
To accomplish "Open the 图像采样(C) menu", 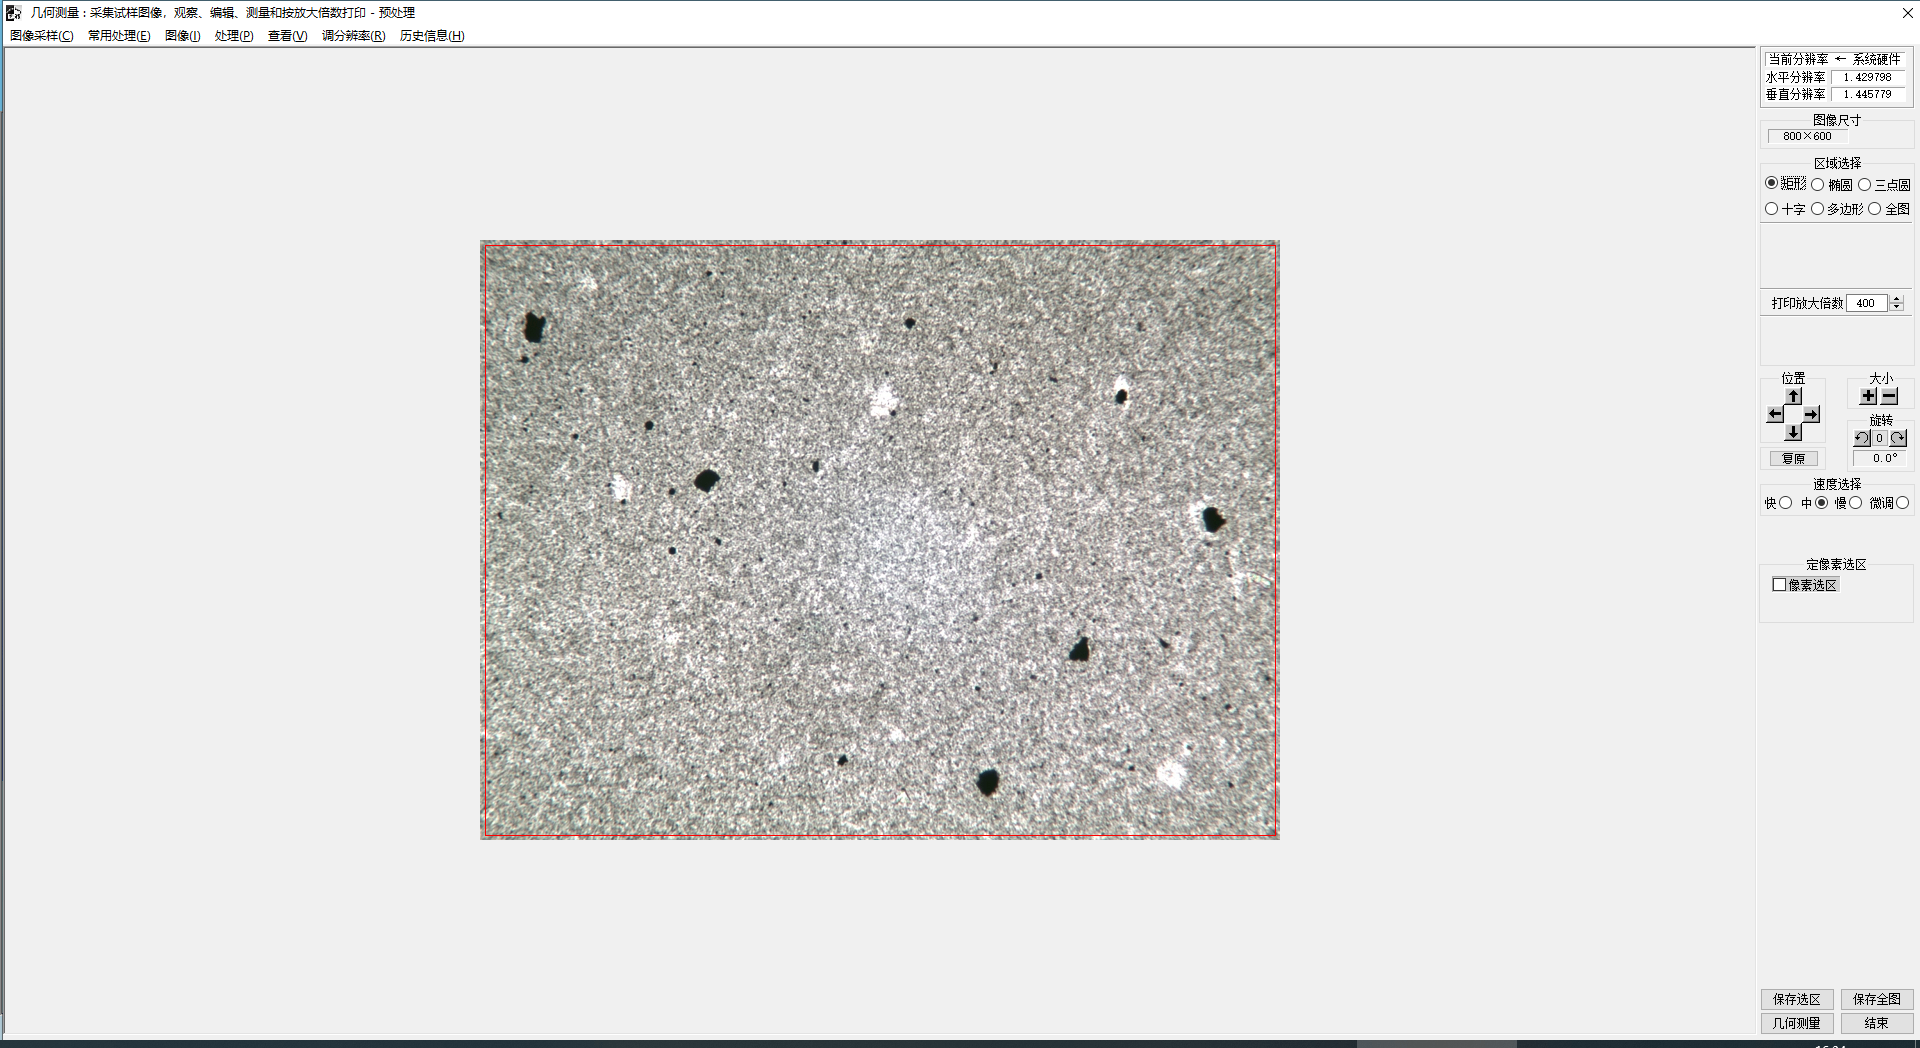I will [x=41, y=36].
